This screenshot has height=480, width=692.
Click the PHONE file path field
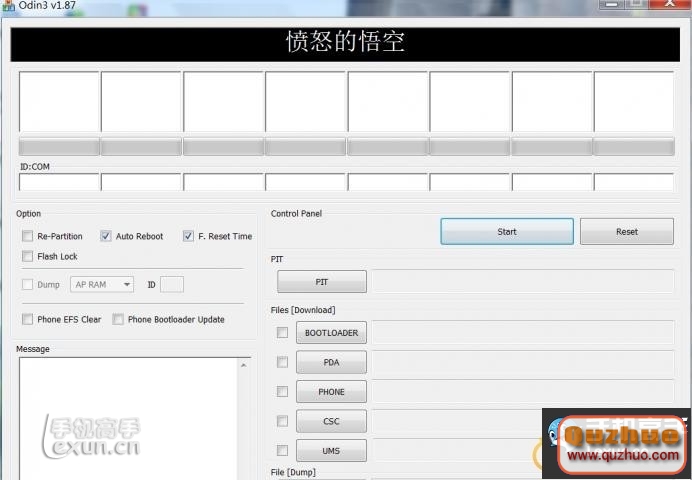[523, 391]
